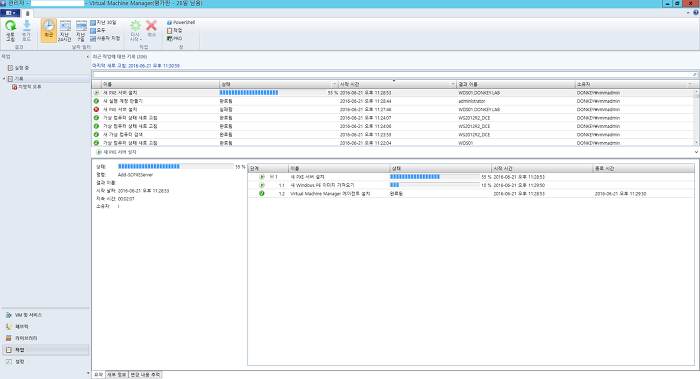Select the job started at 11:23:58
The image size is (700, 379).
pyautogui.click(x=392, y=134)
